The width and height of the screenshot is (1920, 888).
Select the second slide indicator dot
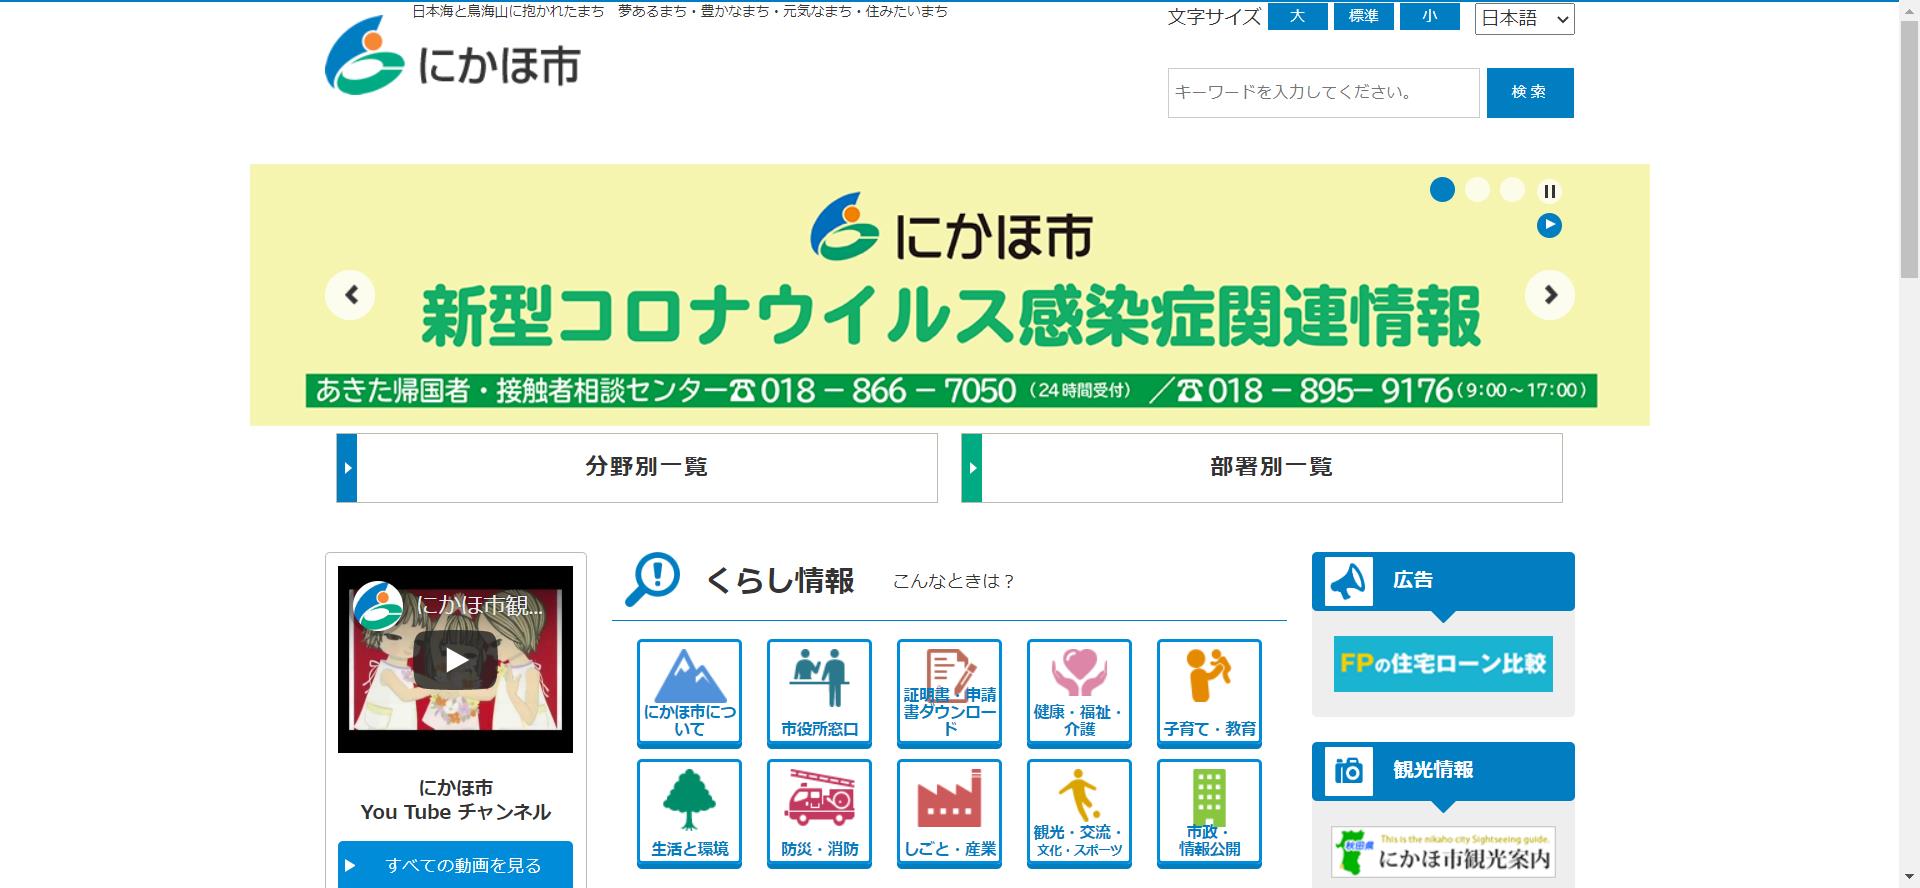coord(1477,190)
